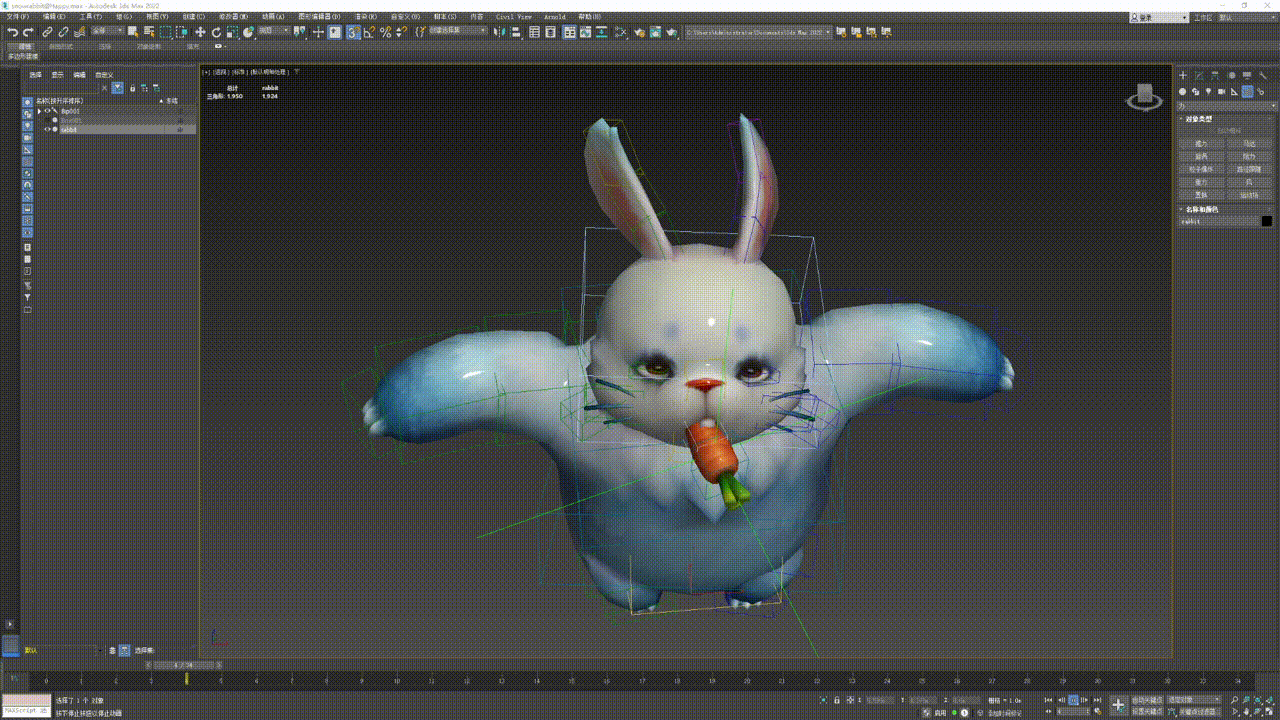Click the Undo arrow icon
This screenshot has width=1280, height=720.
13,32
